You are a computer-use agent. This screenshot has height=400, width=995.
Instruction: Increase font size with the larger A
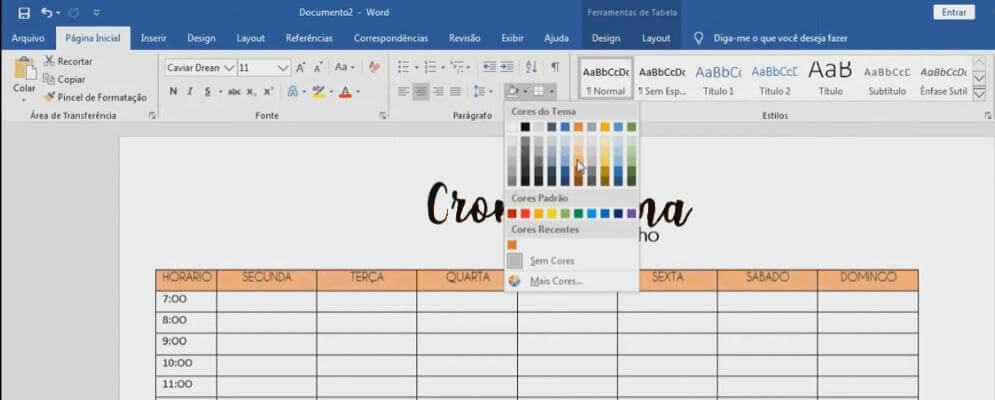301,67
